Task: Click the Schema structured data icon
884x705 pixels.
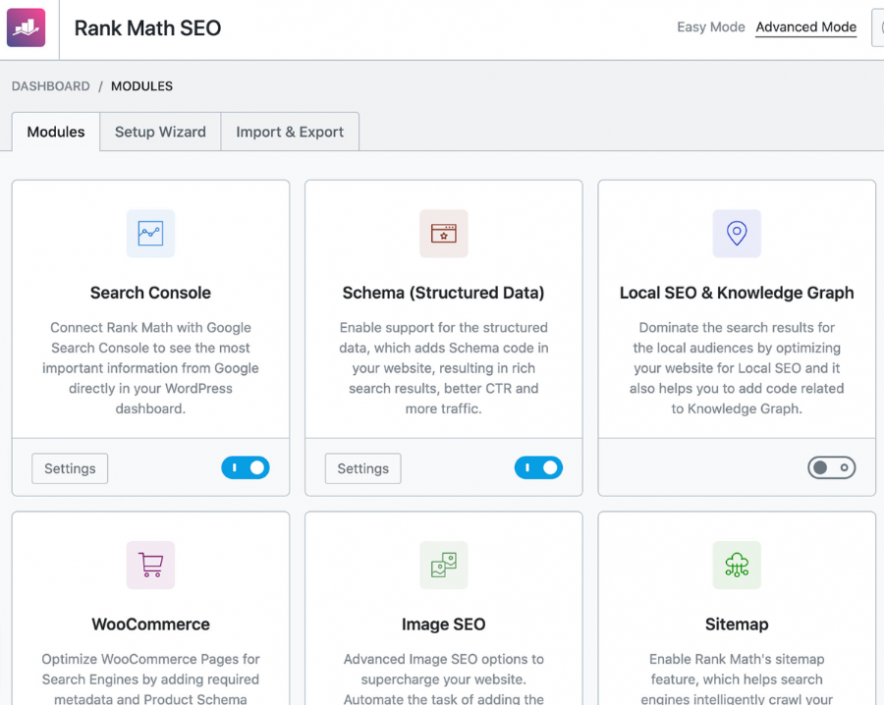Action: (x=443, y=234)
